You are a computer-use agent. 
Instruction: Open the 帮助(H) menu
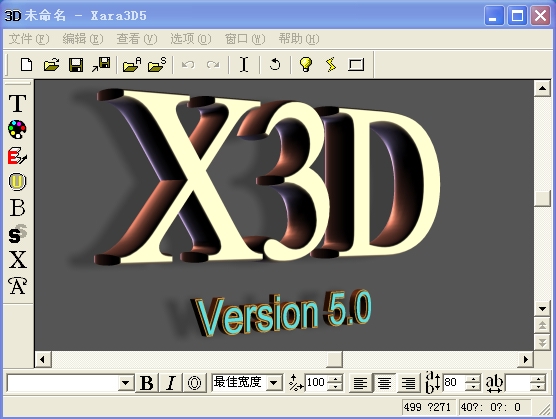pos(299,39)
